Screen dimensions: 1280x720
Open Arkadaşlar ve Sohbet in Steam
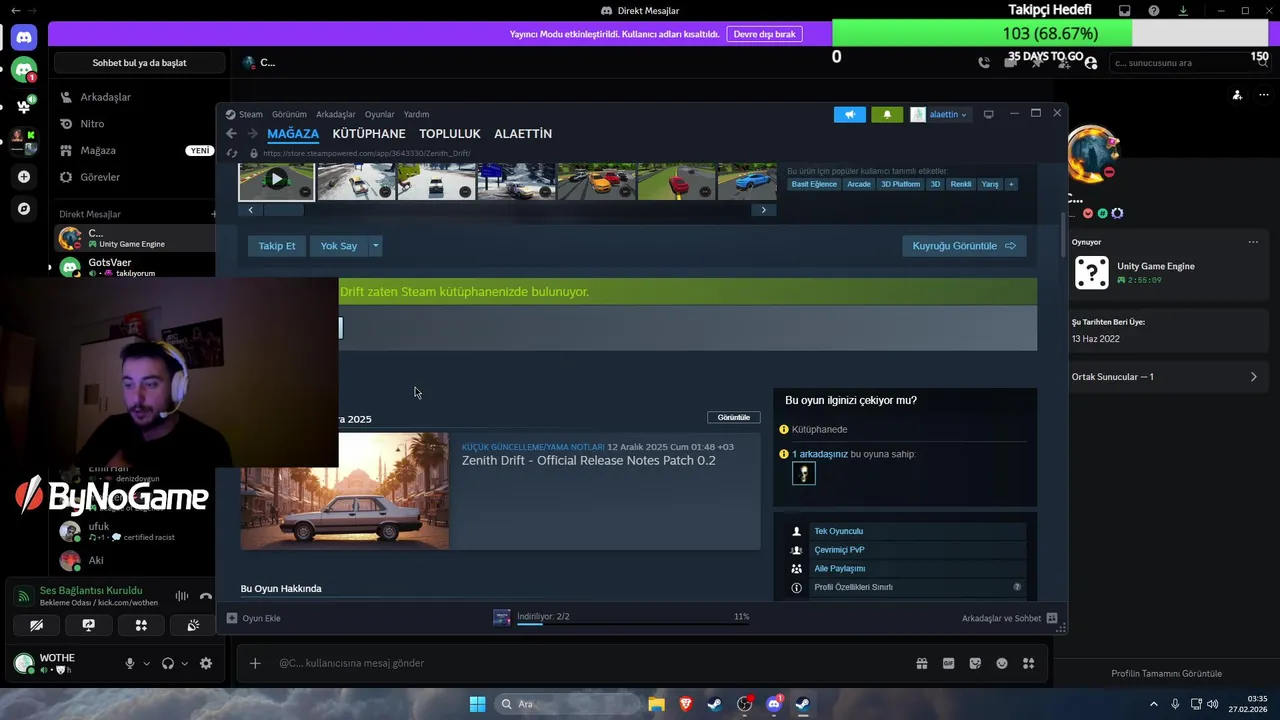pos(1009,618)
